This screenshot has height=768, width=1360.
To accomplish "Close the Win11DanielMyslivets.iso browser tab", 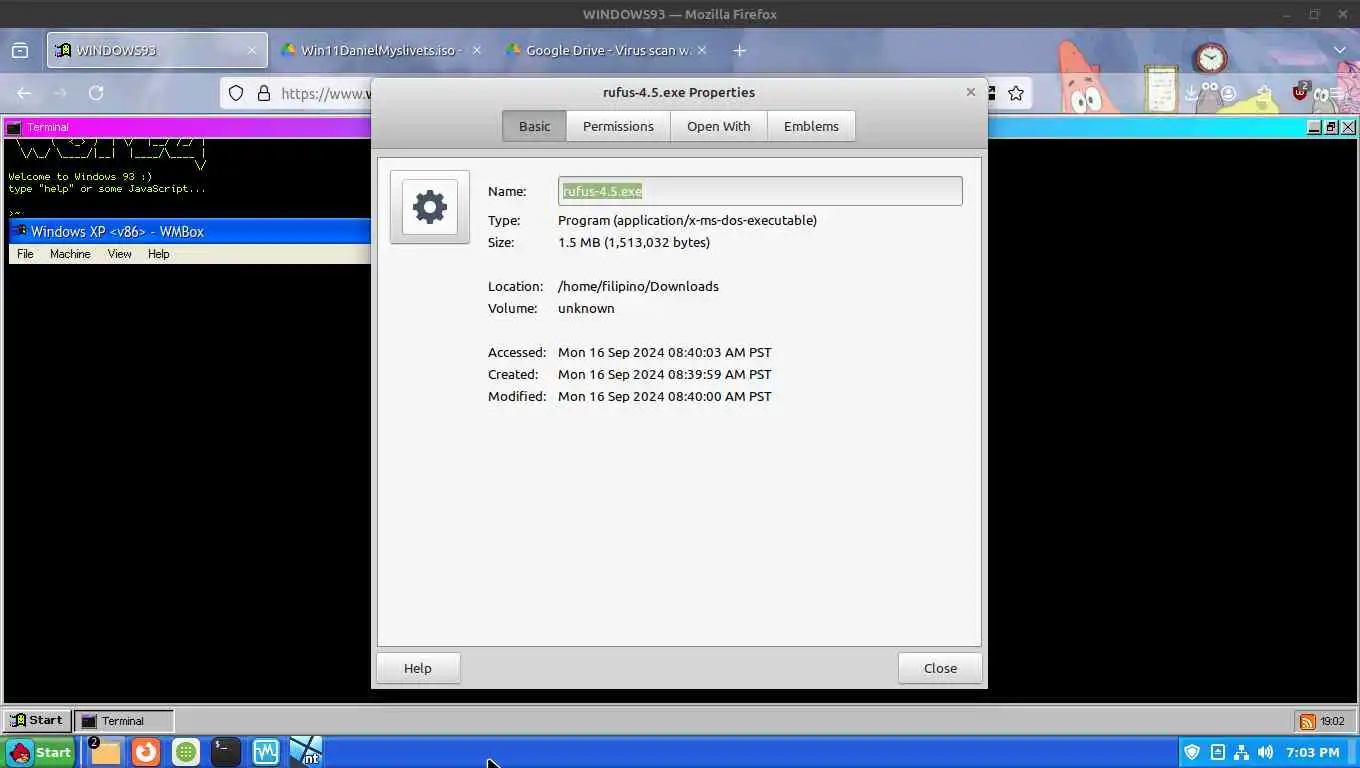I will tap(476, 50).
